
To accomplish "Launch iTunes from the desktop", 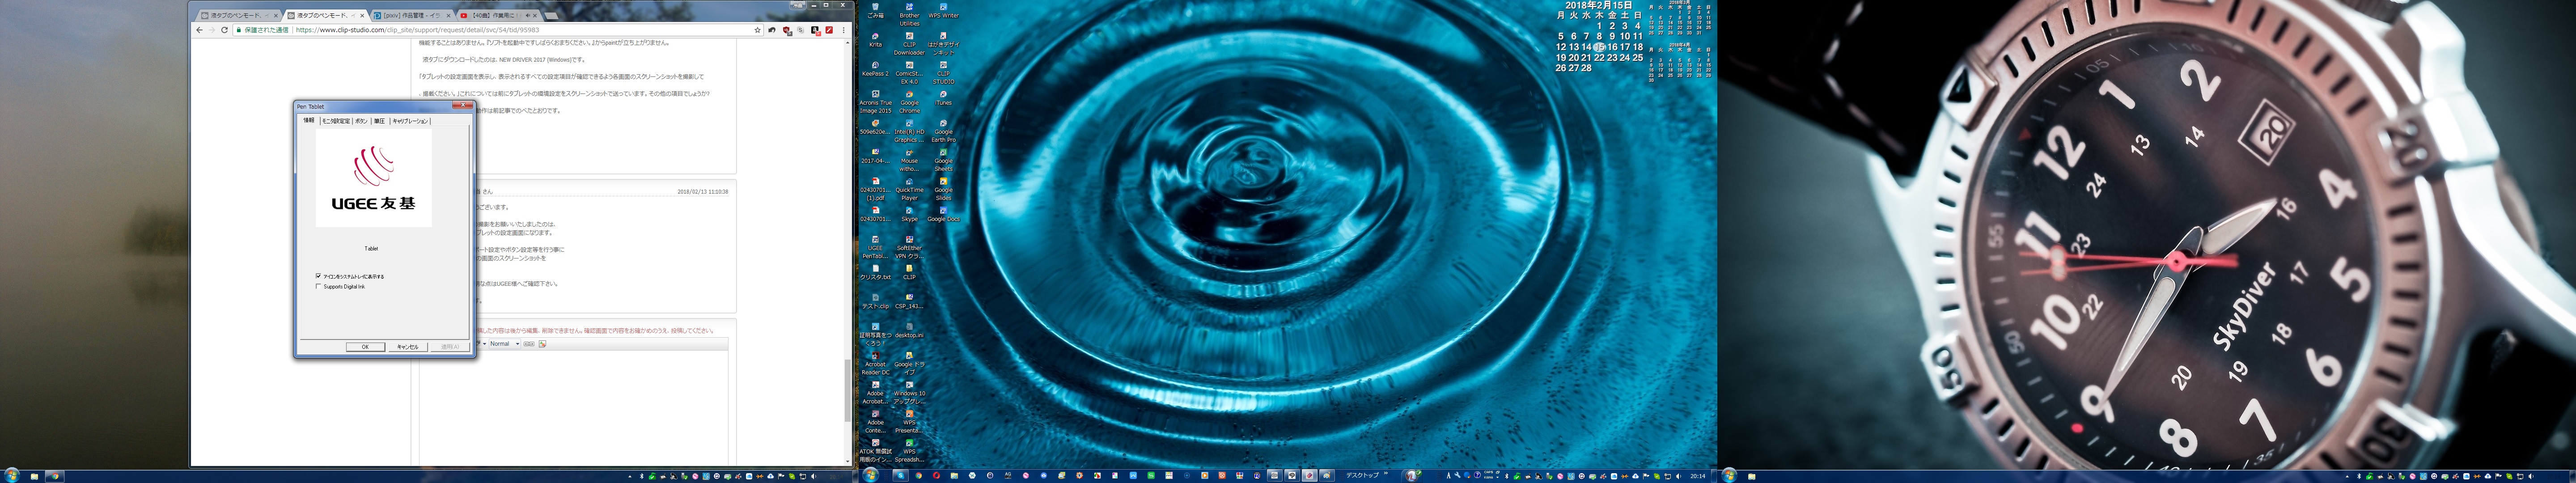I will 943,95.
